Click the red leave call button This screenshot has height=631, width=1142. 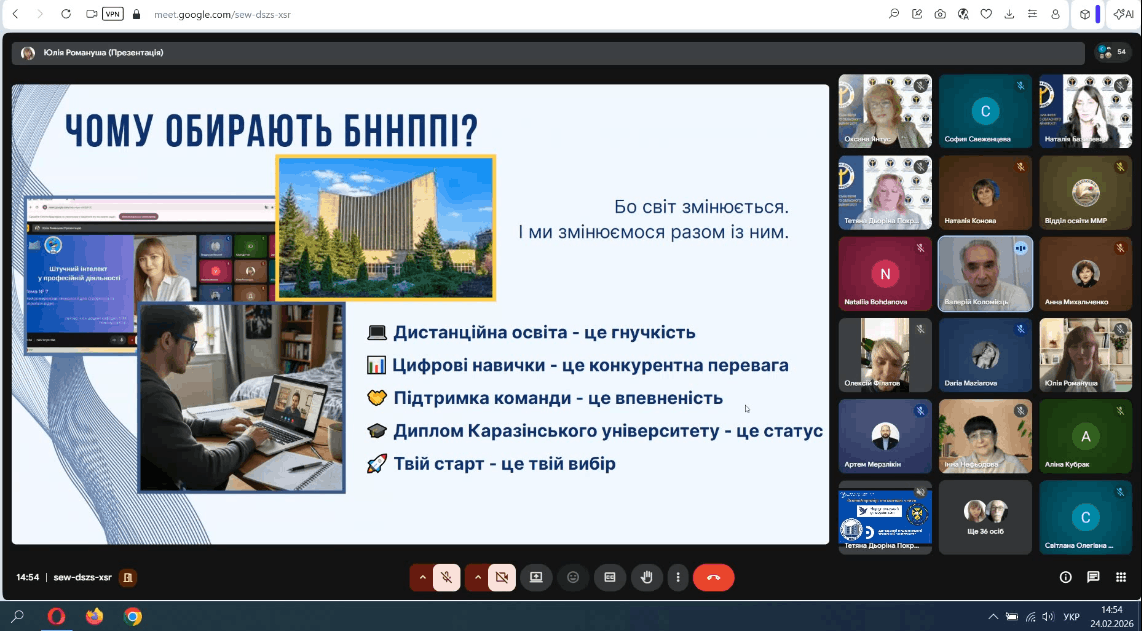(713, 577)
